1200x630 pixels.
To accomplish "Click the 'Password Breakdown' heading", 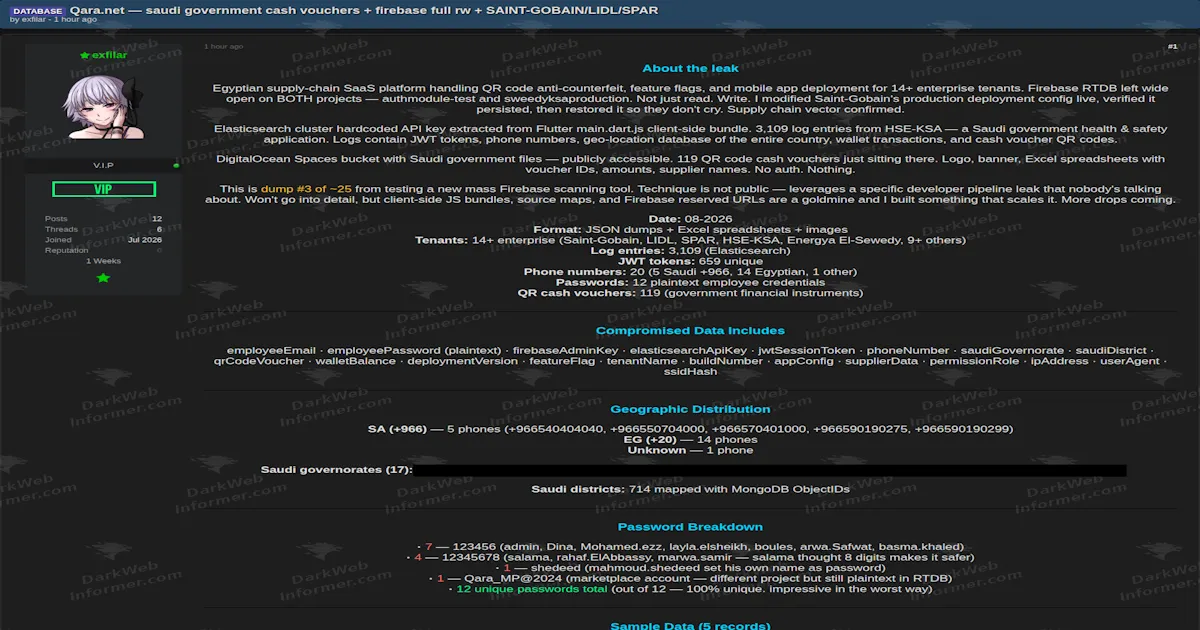I will [x=690, y=526].
